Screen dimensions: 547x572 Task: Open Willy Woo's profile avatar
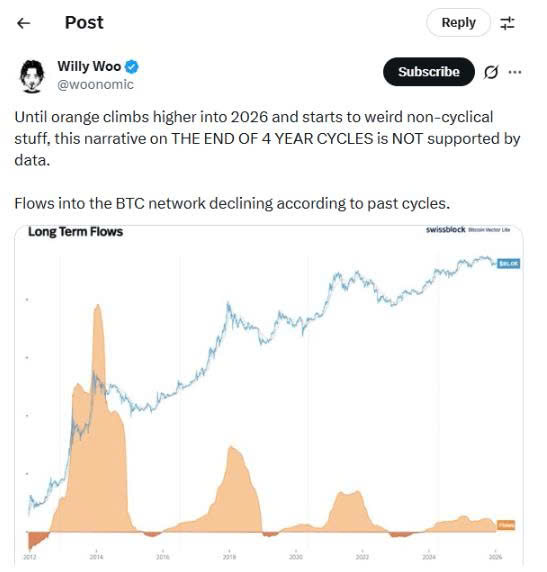pyautogui.click(x=32, y=76)
